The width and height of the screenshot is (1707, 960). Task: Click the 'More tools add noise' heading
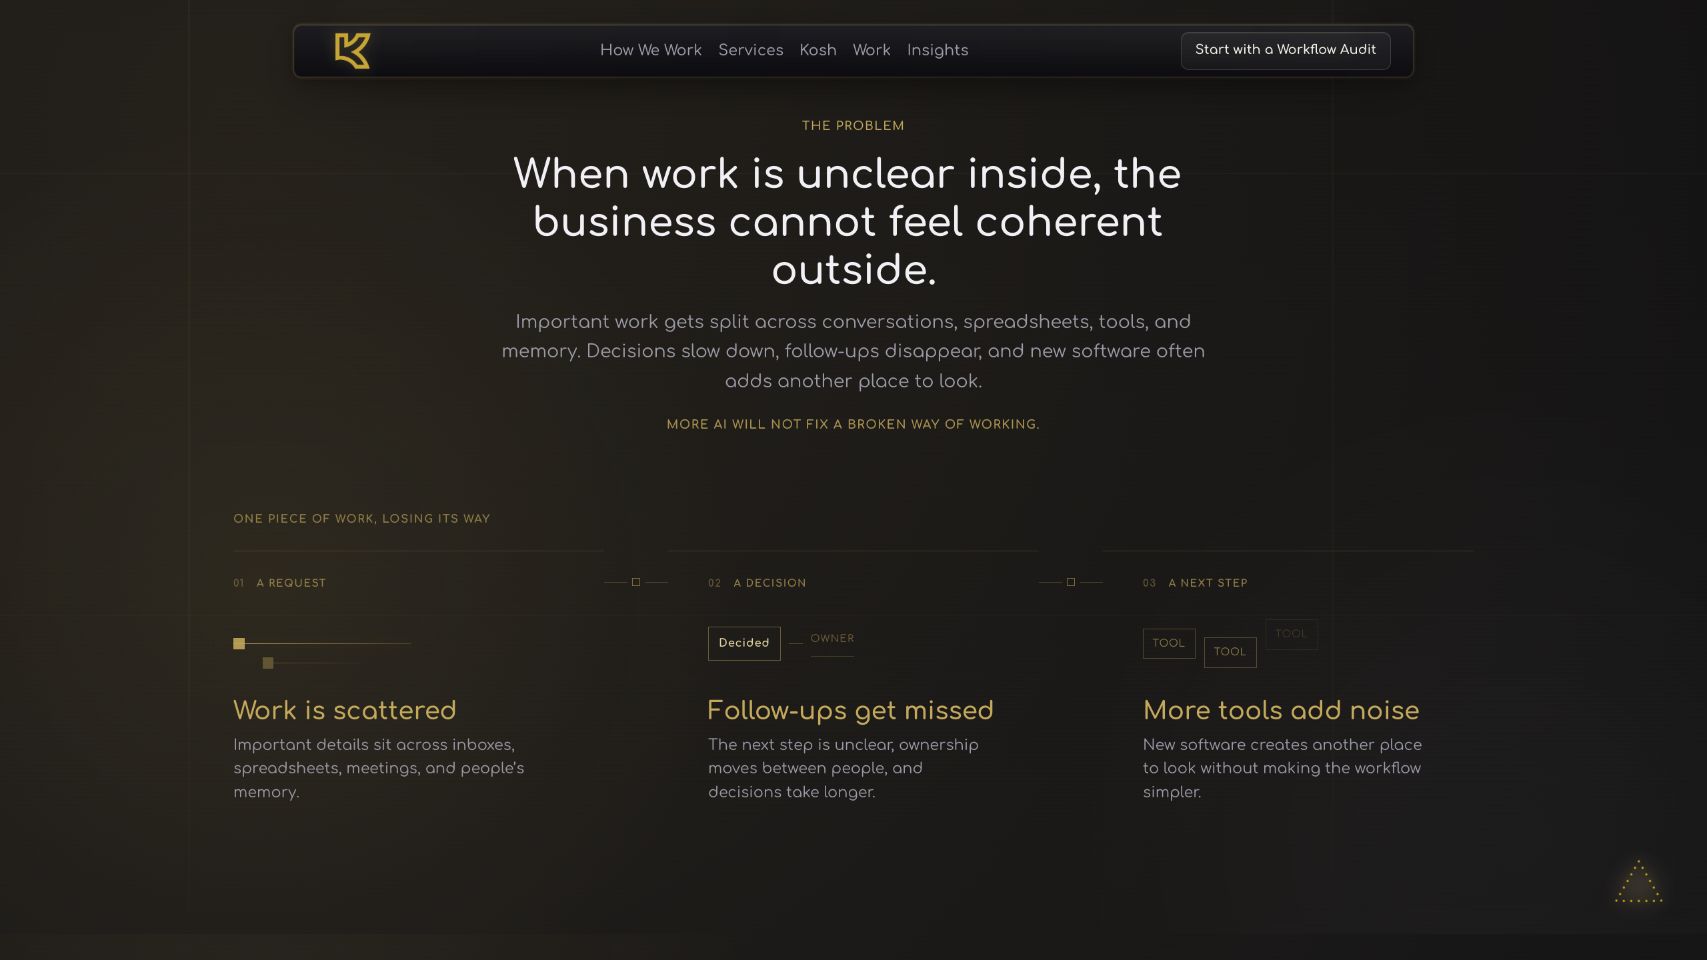[x=1281, y=710]
